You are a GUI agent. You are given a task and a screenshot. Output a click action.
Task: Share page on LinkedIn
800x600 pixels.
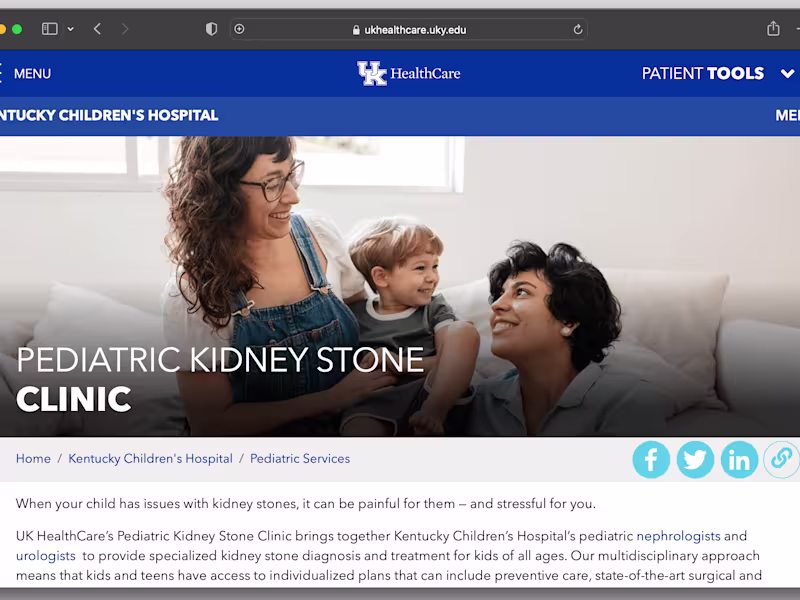point(739,459)
